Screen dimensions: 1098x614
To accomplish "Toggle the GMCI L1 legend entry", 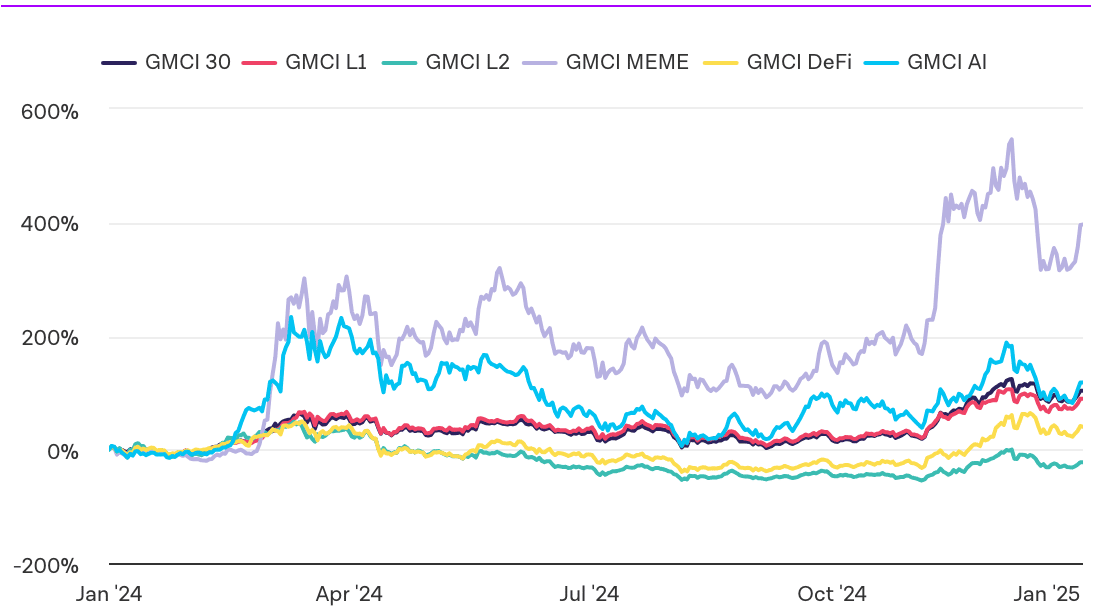I will coord(304,62).
